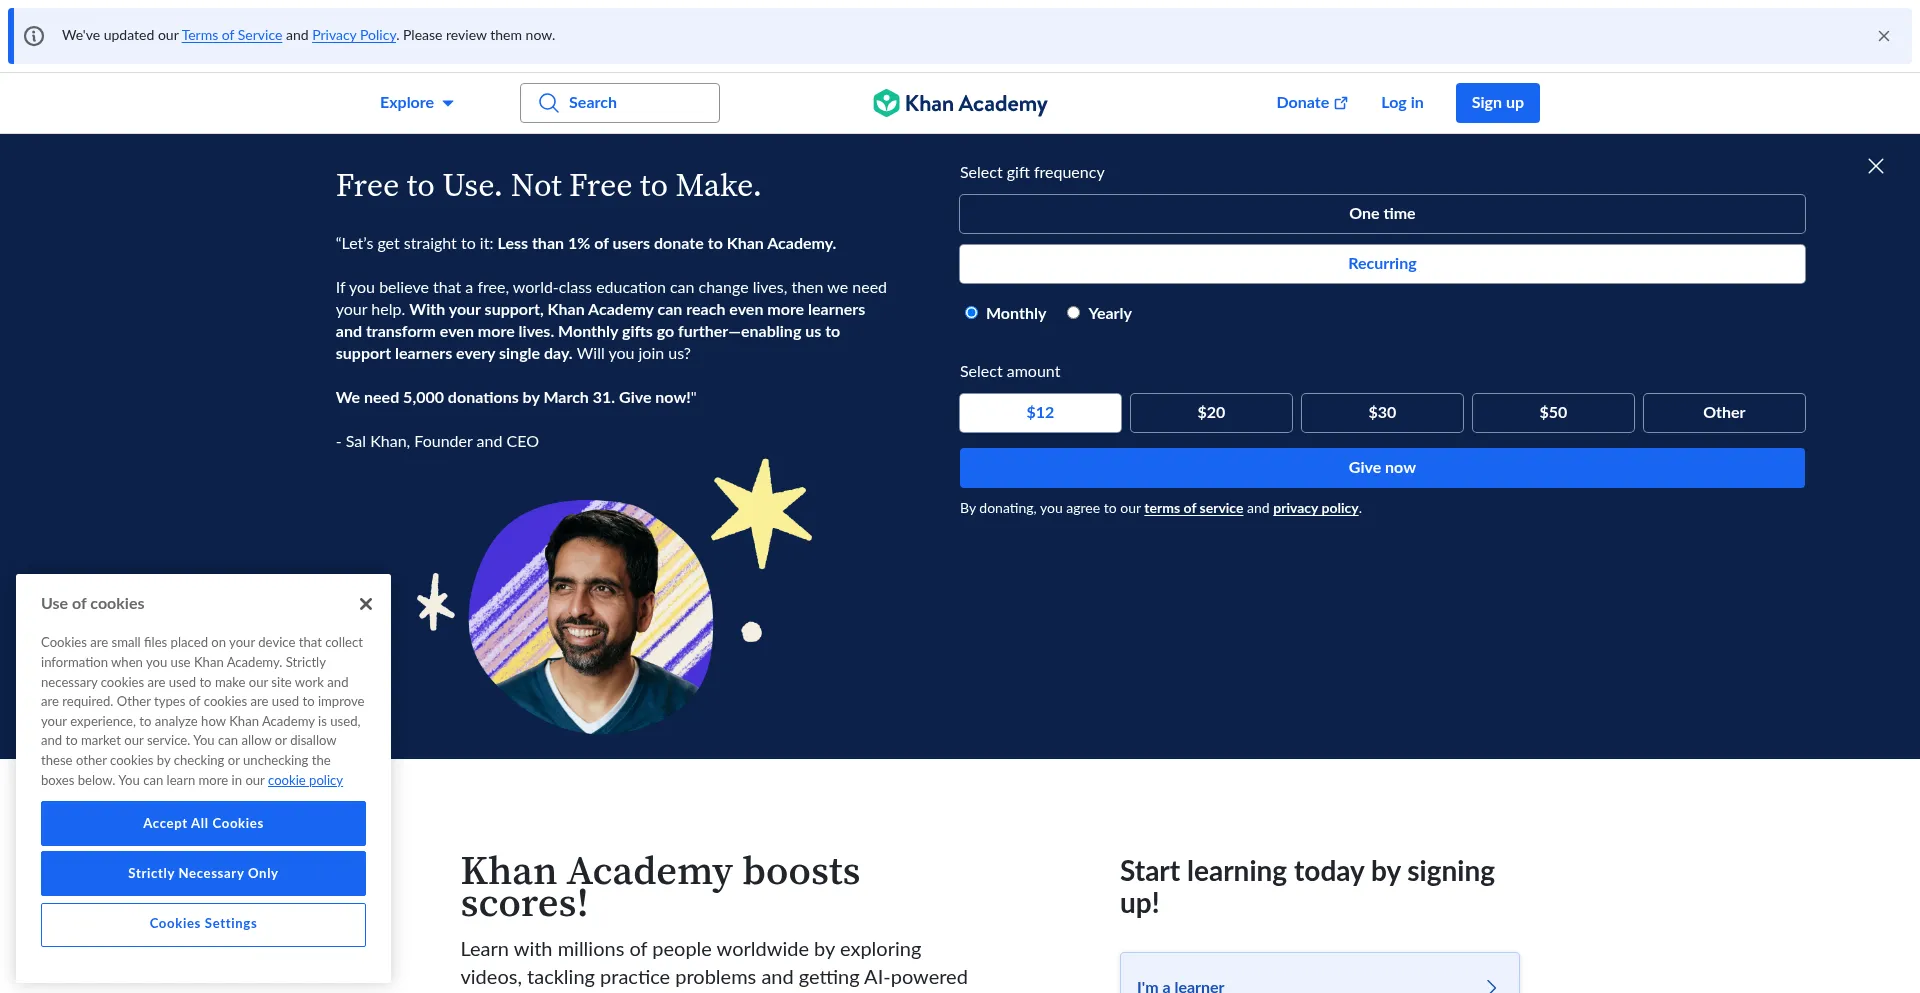Click the 'Khan Academy boosts scores!' heading
The image size is (1920, 993).
click(660, 887)
